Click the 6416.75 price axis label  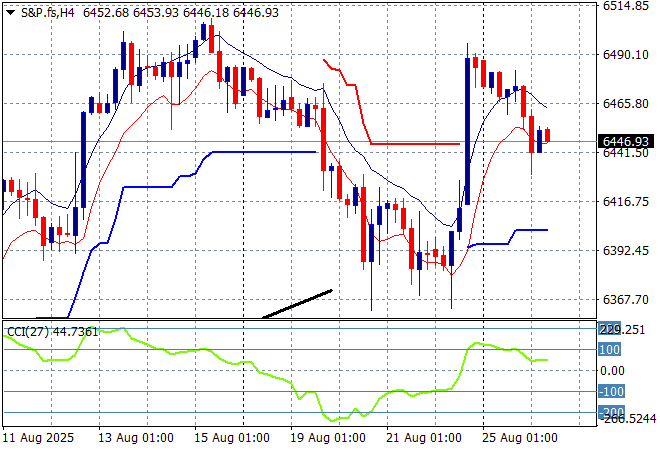pyautogui.click(x=625, y=201)
